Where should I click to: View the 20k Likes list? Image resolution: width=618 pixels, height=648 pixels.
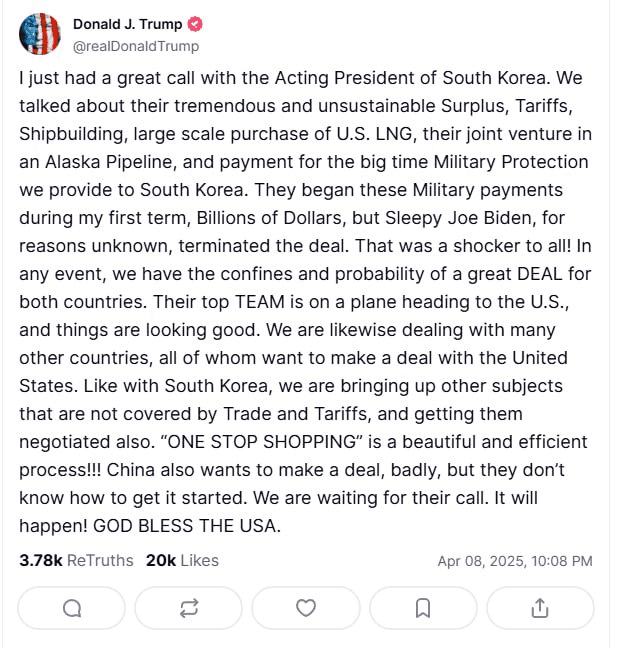[x=182, y=561]
